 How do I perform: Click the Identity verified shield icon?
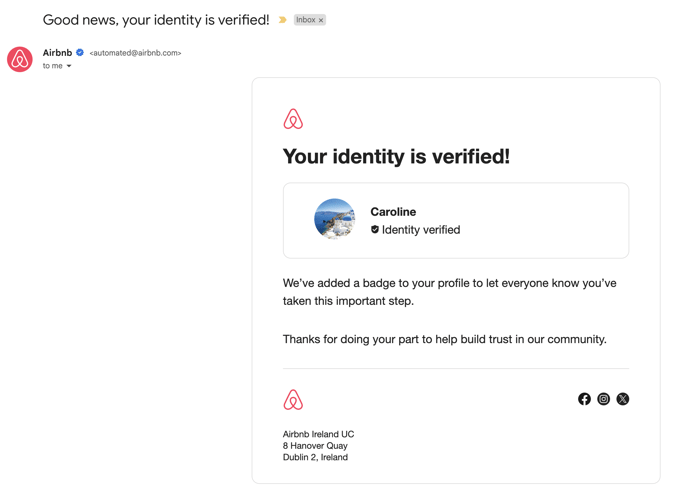click(375, 230)
